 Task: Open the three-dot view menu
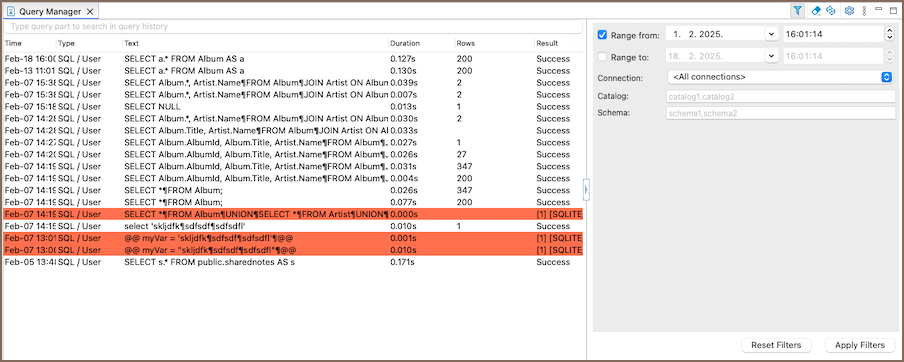tap(864, 10)
